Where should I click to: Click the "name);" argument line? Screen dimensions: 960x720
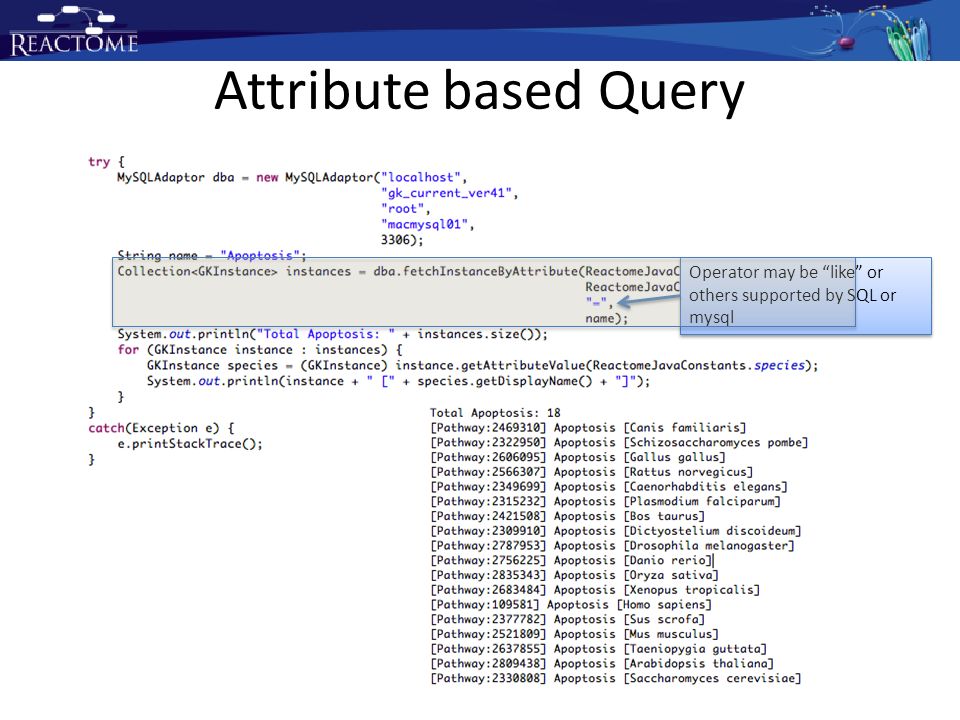(x=606, y=318)
